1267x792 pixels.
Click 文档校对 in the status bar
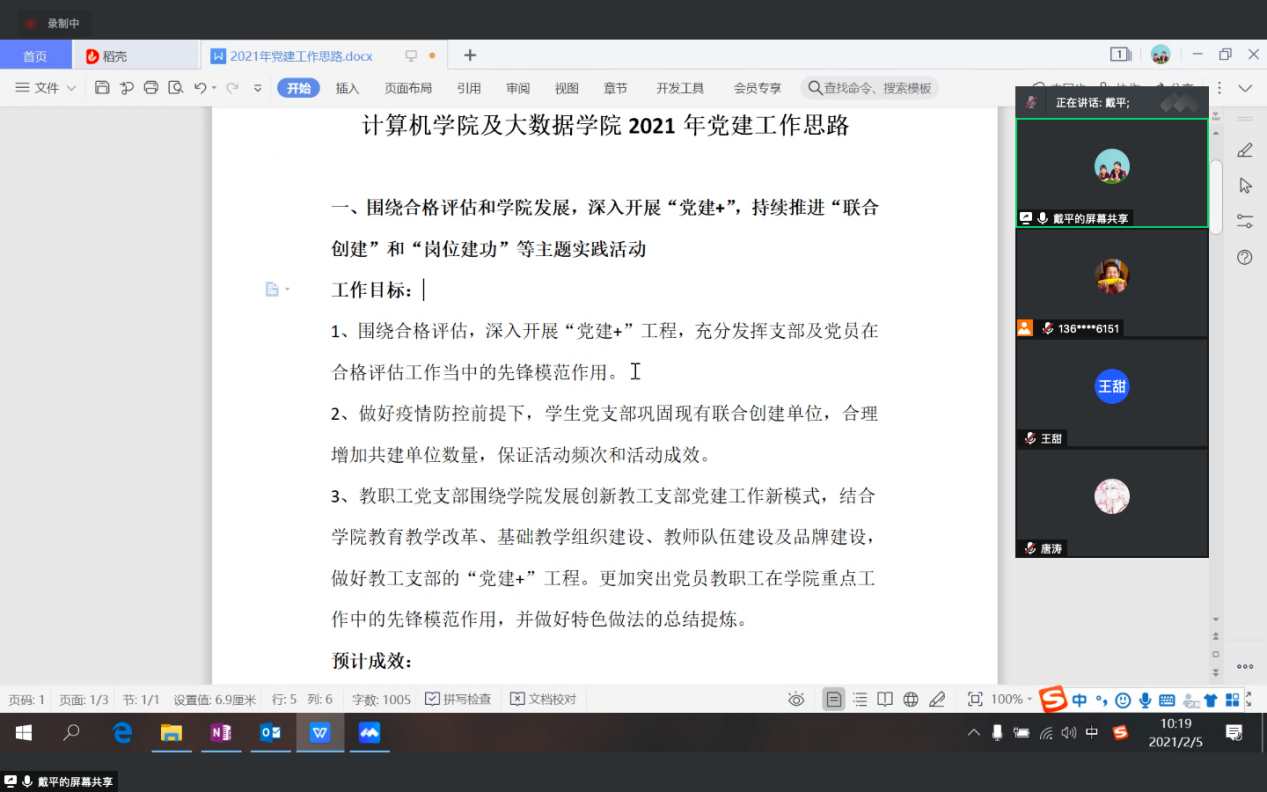pos(542,699)
